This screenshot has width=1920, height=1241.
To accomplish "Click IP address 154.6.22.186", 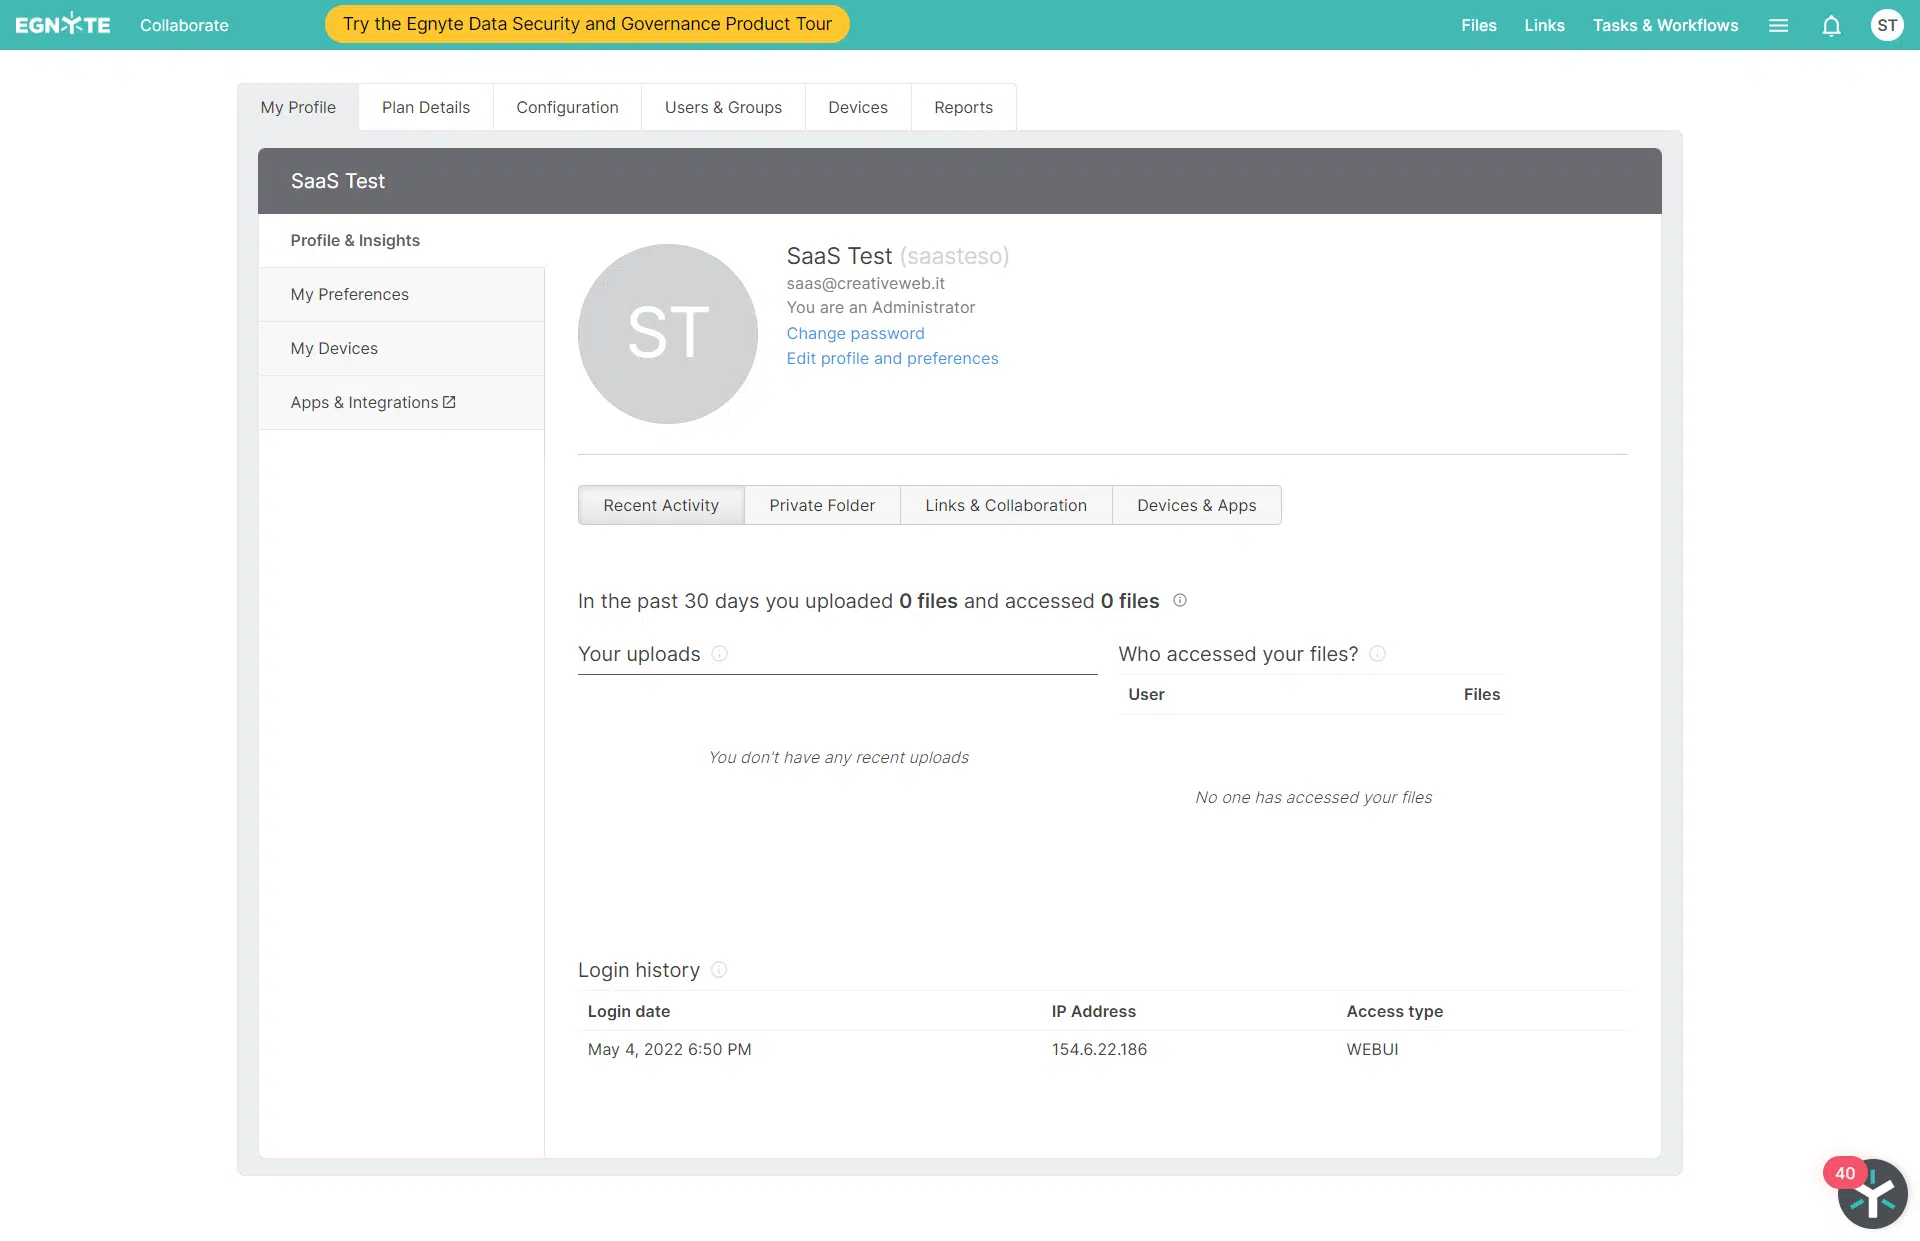I will pos(1099,1049).
